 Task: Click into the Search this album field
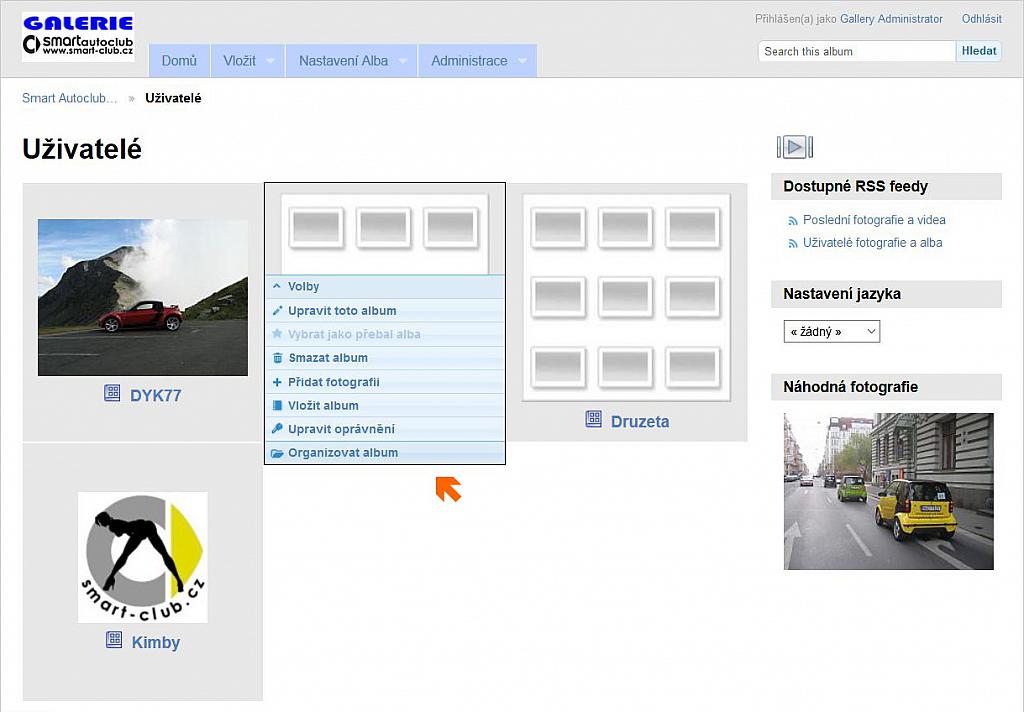(857, 51)
